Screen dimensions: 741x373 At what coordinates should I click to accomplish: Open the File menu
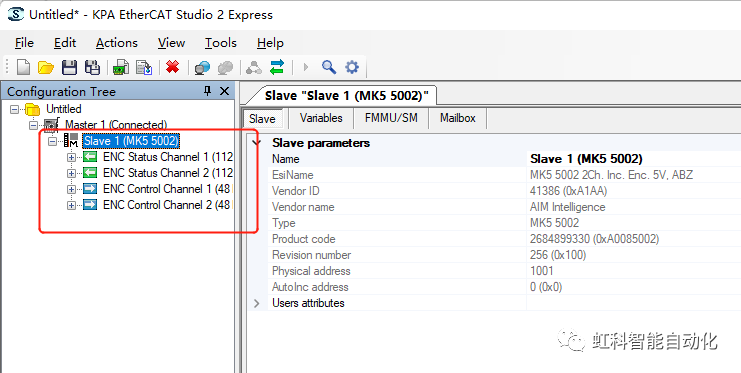[x=24, y=43]
